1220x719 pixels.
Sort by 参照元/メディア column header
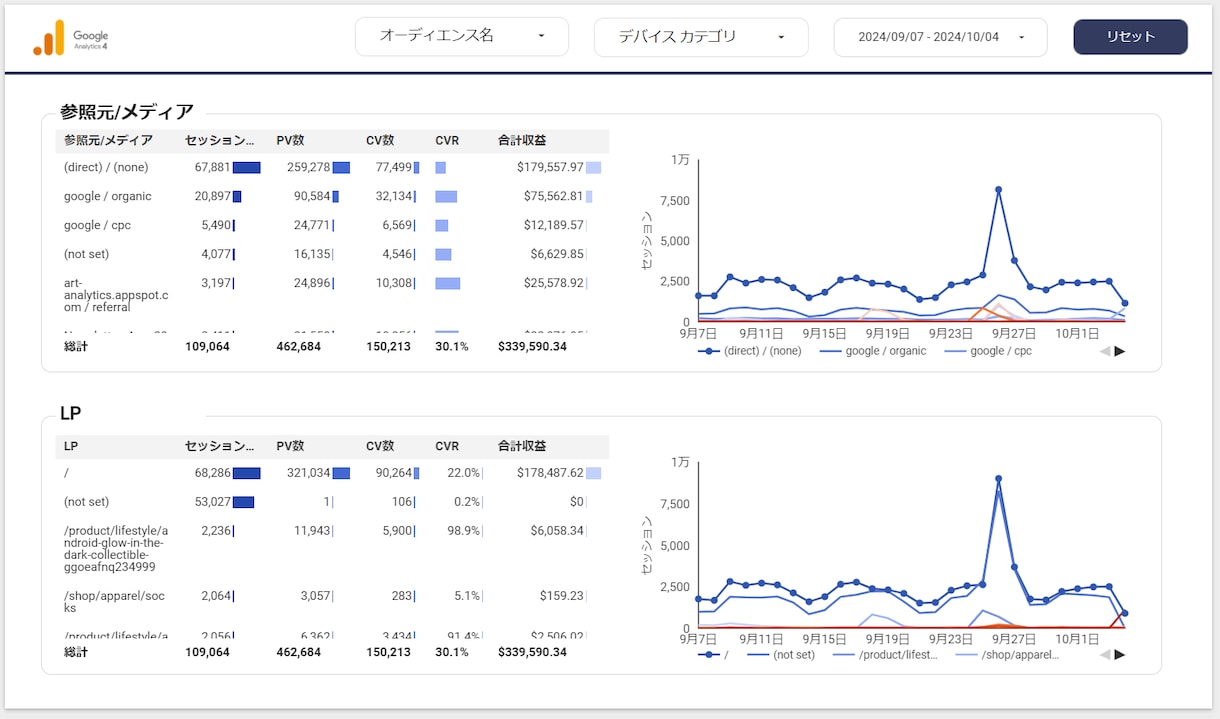108,141
